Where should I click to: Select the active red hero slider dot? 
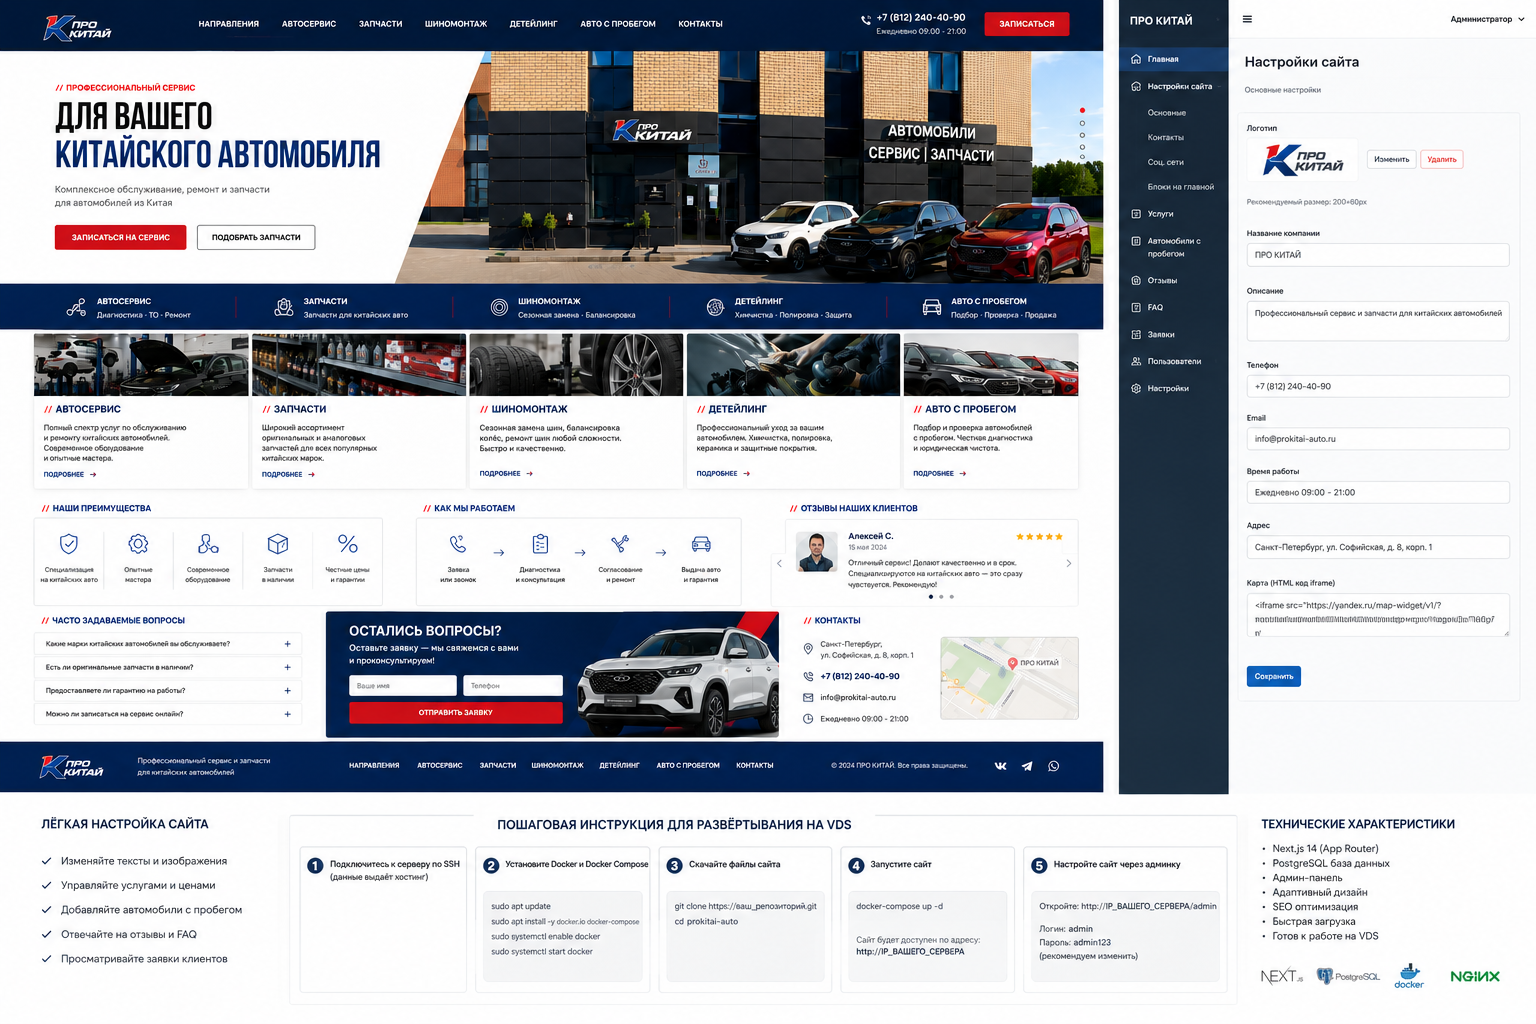[x=1082, y=110]
